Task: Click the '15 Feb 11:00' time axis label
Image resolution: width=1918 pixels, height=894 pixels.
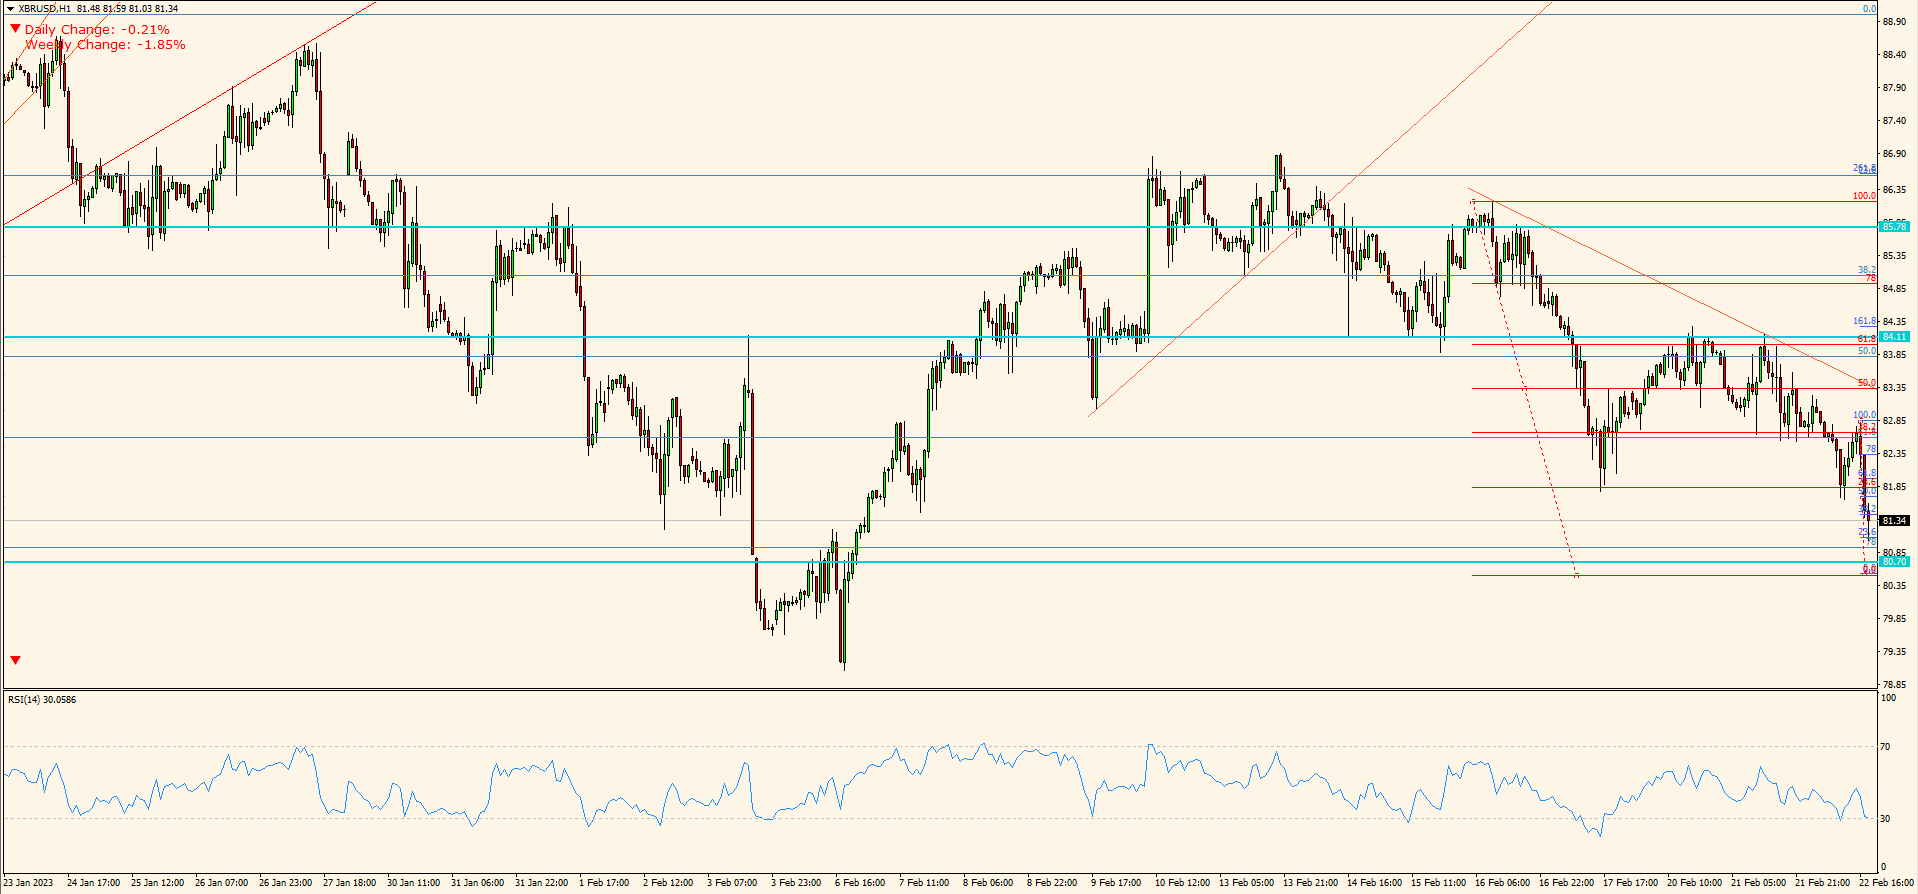Action: pyautogui.click(x=1437, y=883)
